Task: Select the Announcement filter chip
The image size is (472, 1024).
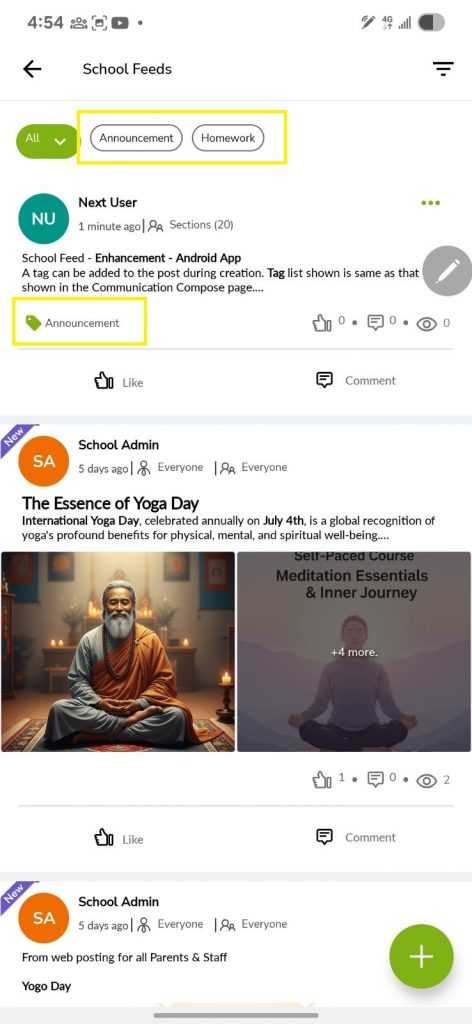Action: (136, 138)
